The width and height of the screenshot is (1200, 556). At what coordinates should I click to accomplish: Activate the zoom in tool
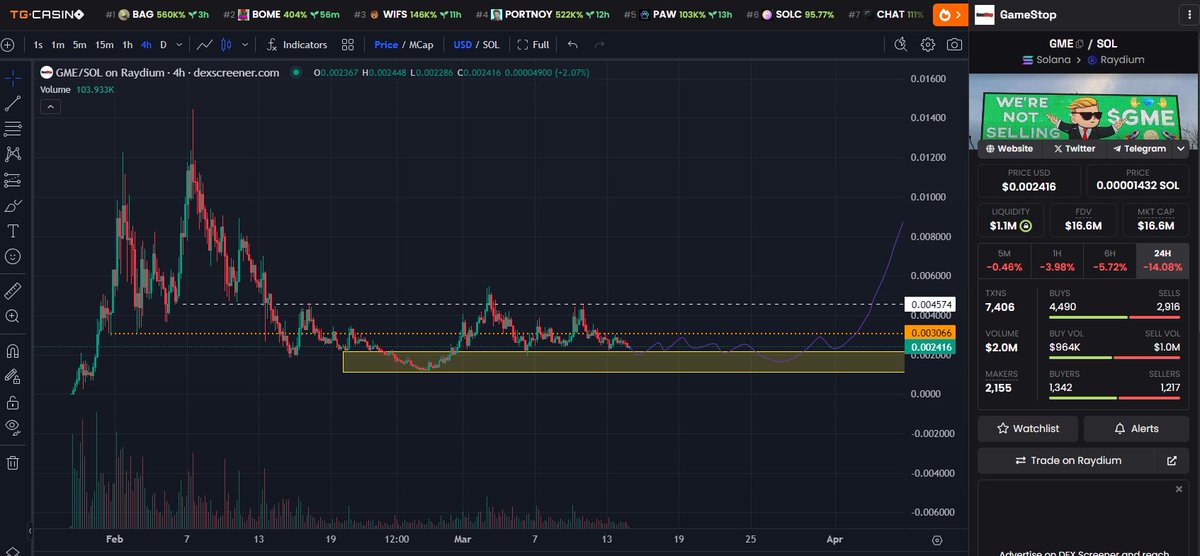[13, 316]
